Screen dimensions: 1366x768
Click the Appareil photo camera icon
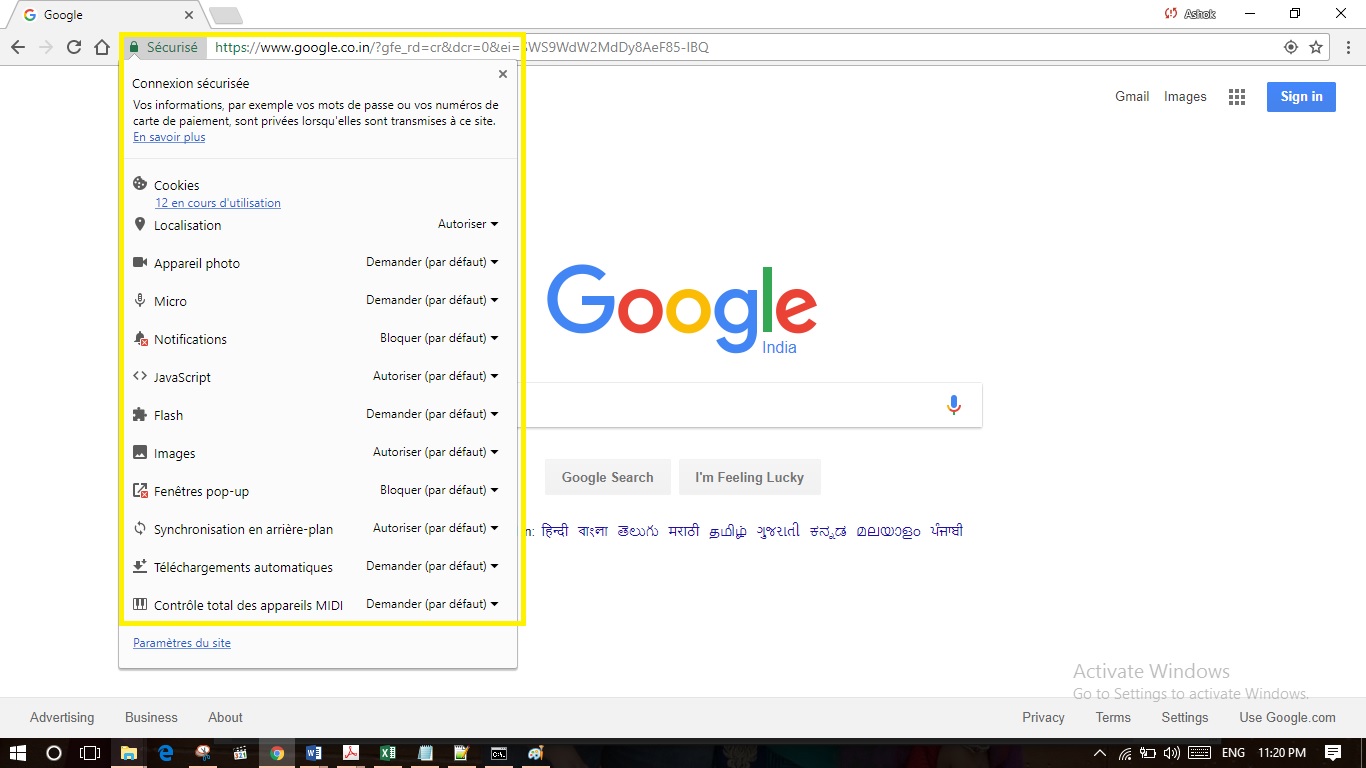[x=140, y=262]
